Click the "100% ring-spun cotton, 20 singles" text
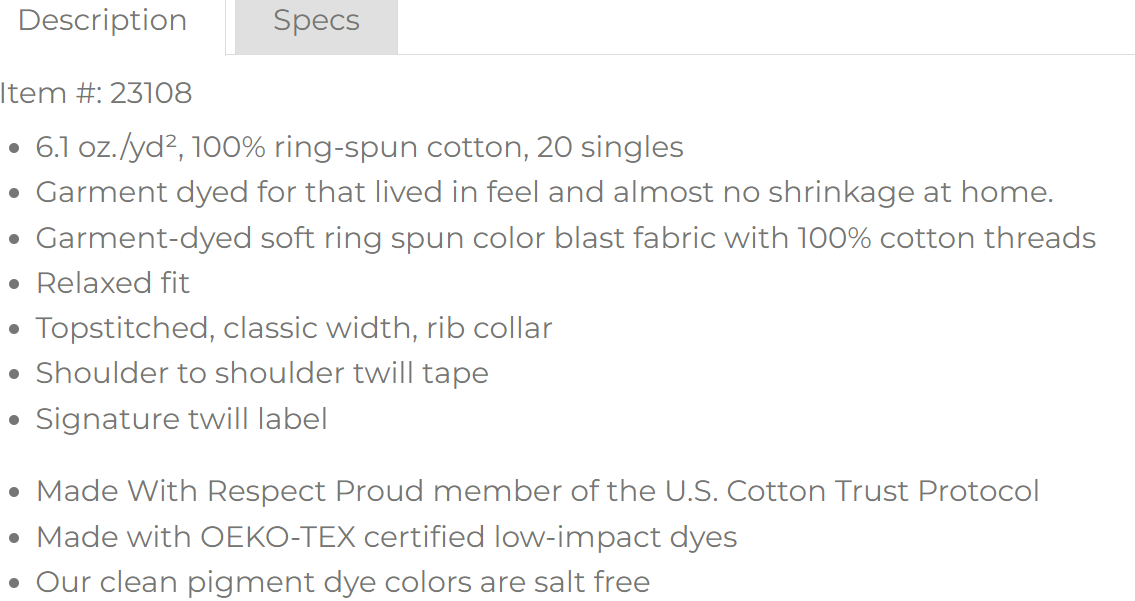1135x601 pixels. (437, 148)
